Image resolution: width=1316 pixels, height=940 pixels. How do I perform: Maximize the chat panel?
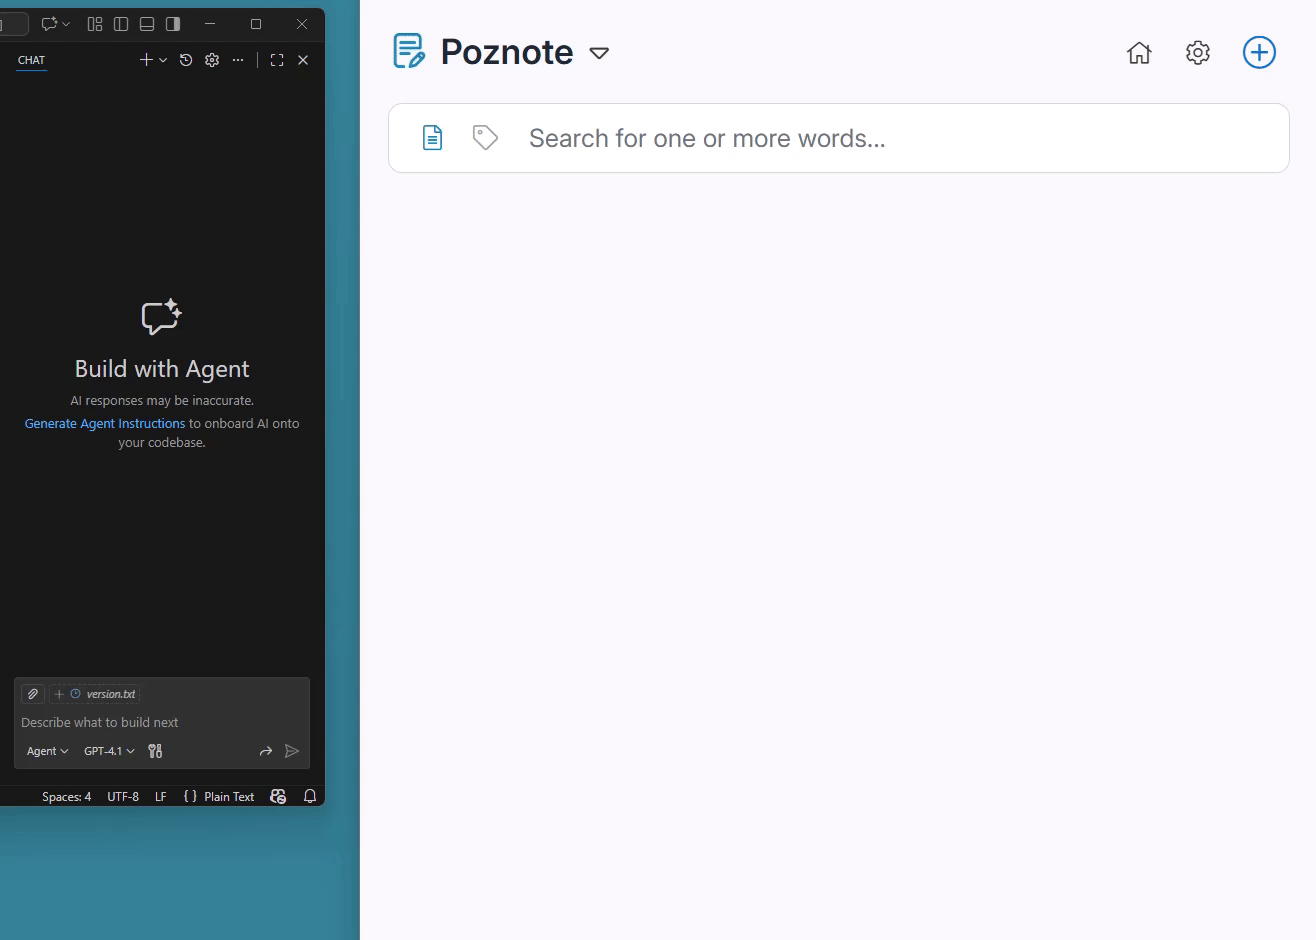coord(277,60)
